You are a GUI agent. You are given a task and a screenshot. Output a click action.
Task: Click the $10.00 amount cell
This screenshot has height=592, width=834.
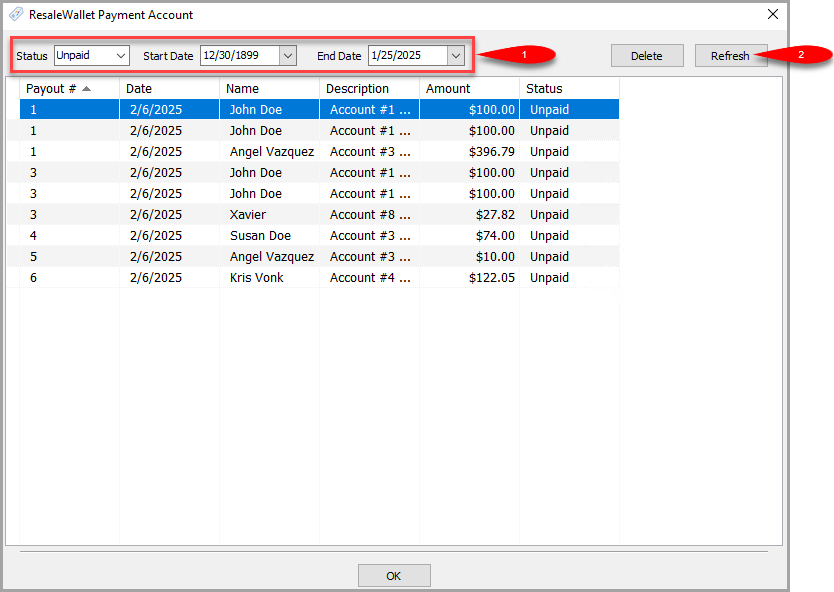click(x=469, y=256)
